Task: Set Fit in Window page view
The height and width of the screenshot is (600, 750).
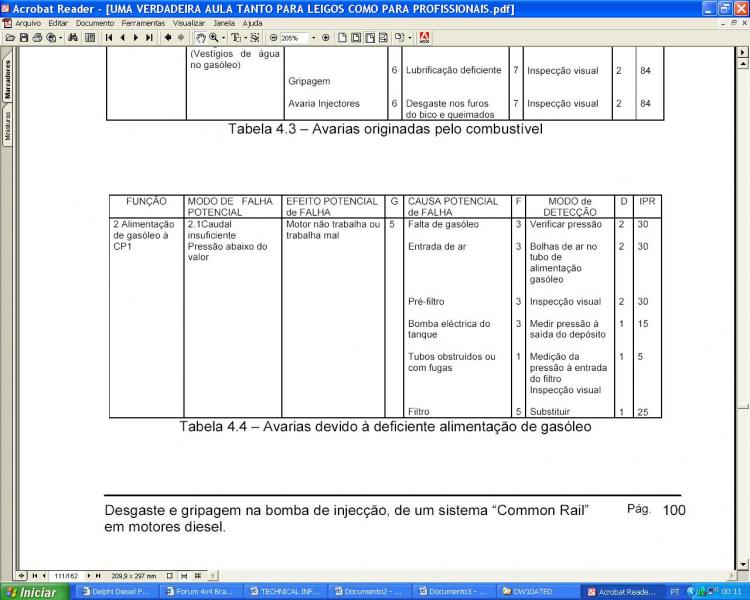Action: point(356,38)
